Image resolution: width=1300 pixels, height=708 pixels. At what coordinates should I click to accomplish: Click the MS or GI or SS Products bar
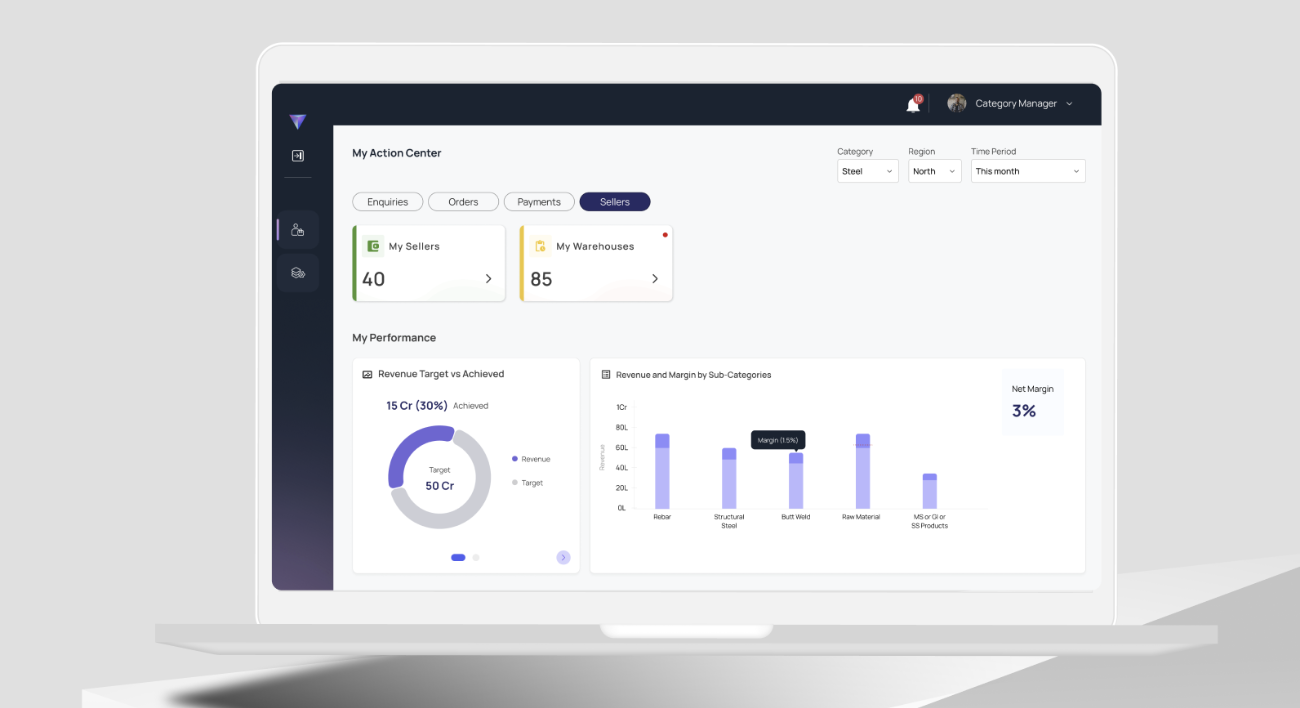930,491
